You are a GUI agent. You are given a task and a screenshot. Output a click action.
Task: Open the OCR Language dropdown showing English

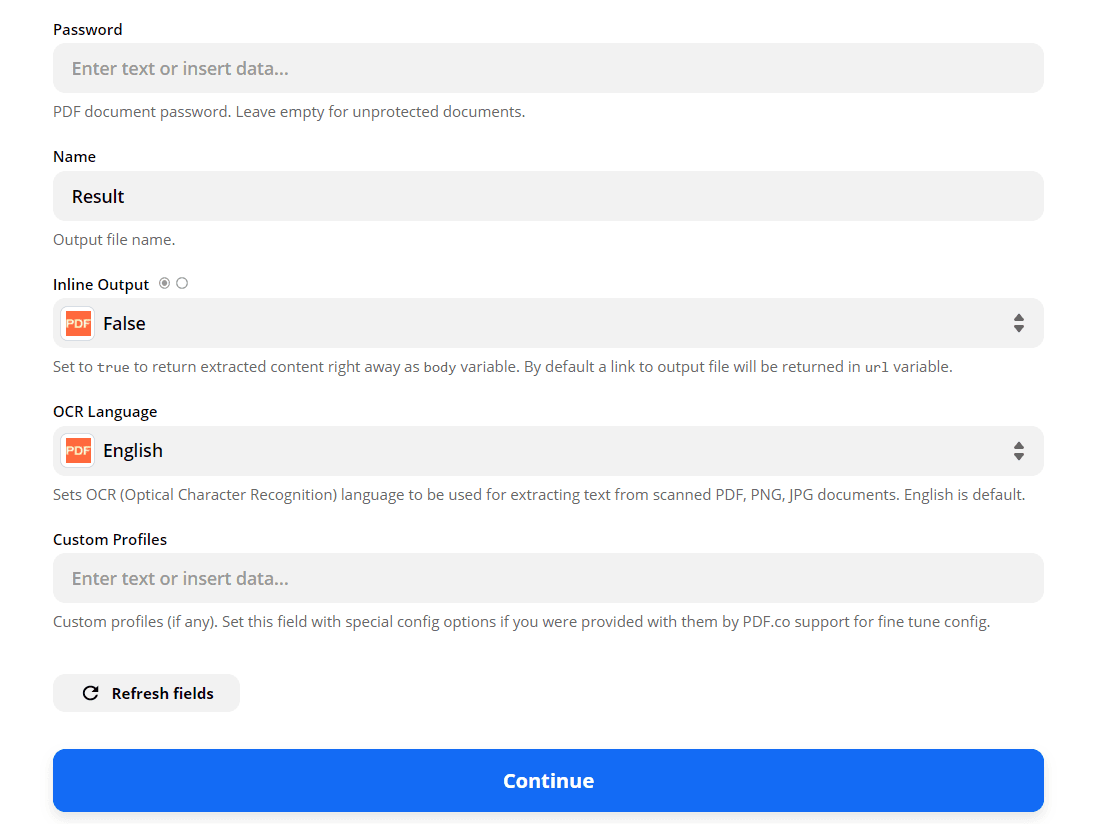[x=548, y=451]
